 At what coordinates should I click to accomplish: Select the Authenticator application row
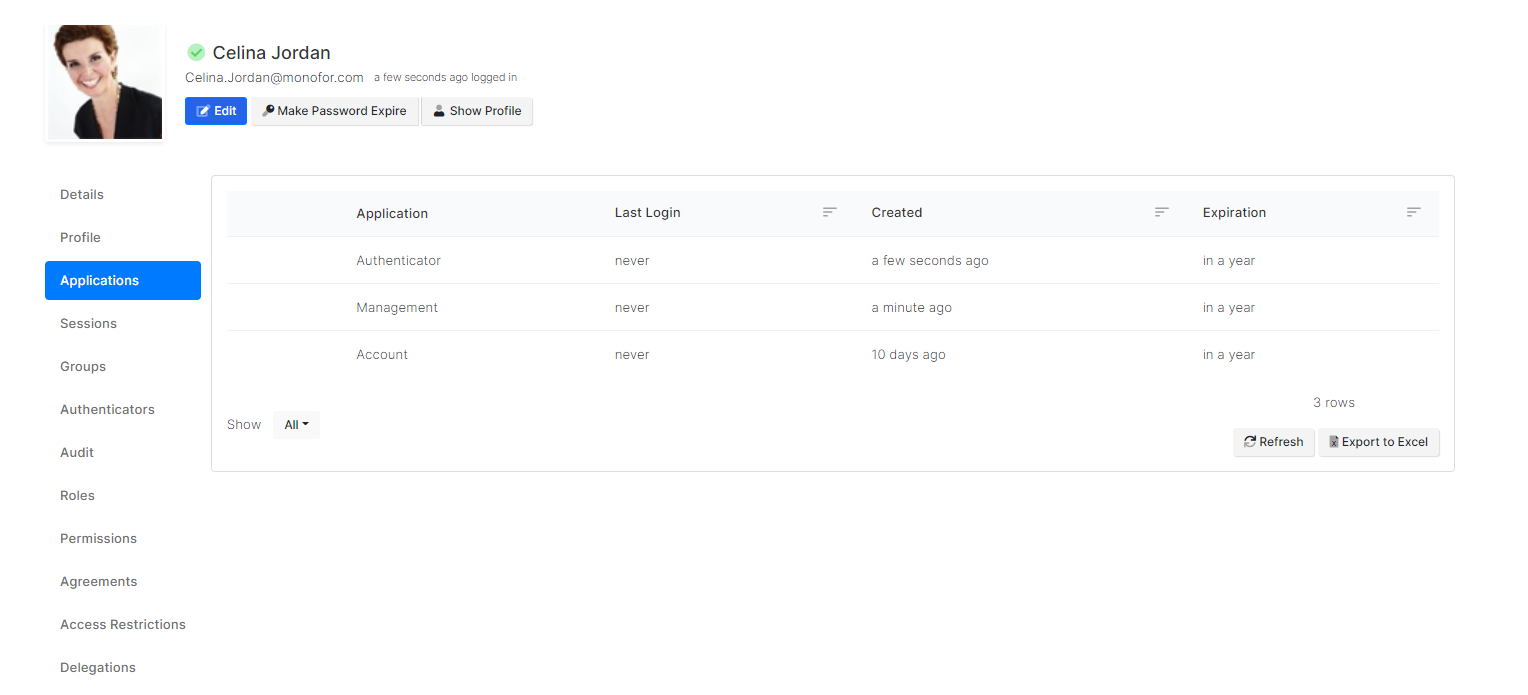(x=398, y=261)
